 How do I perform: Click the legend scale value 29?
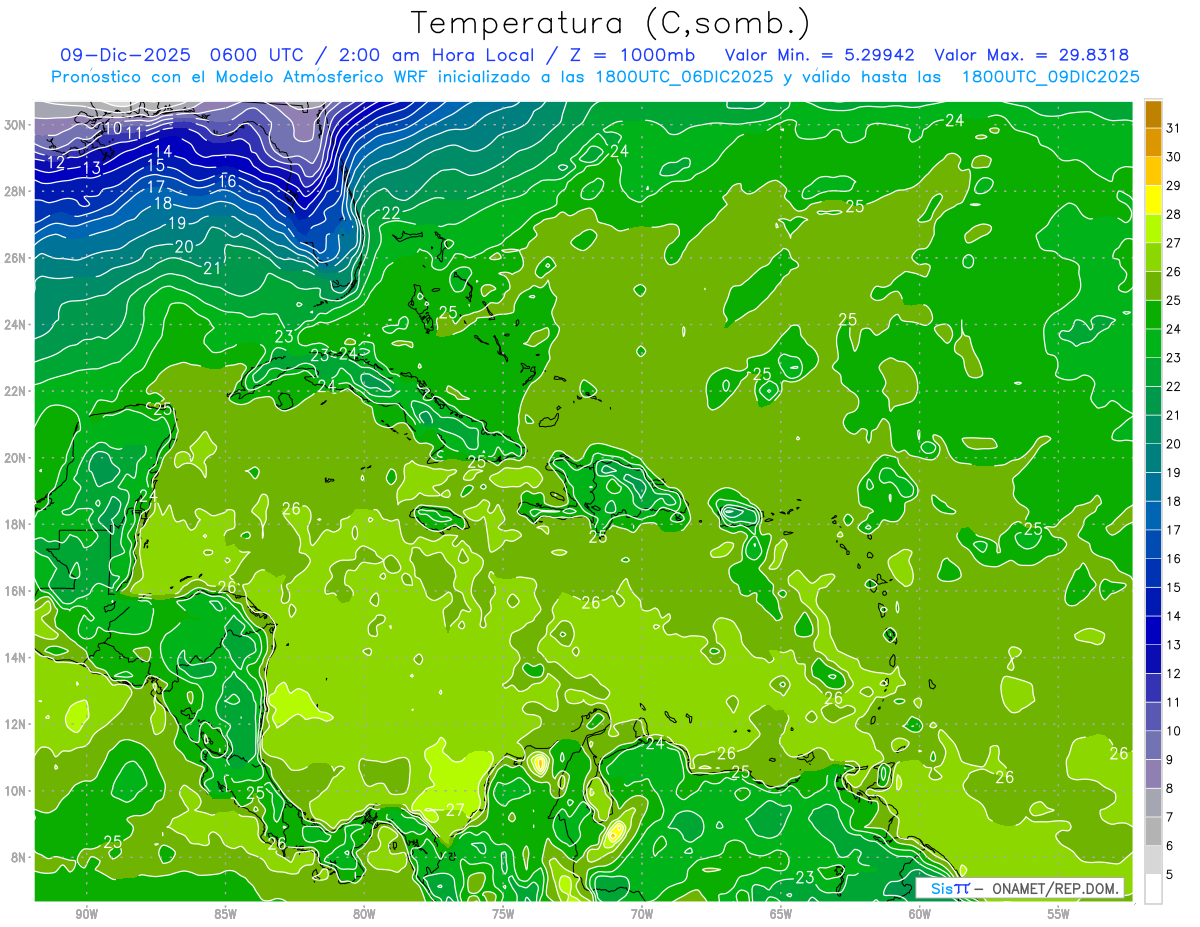tap(1174, 185)
